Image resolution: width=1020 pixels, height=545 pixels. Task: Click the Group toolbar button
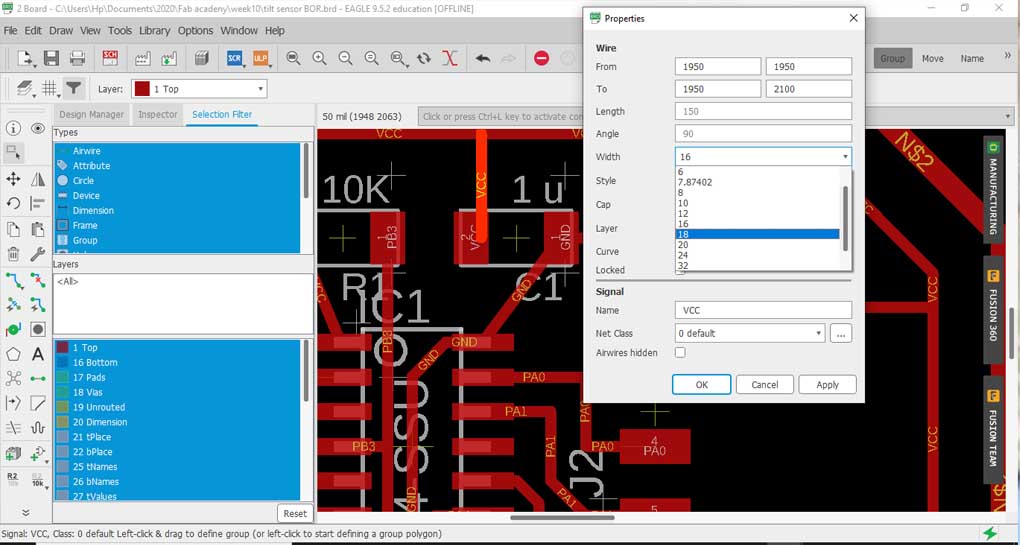tap(892, 58)
